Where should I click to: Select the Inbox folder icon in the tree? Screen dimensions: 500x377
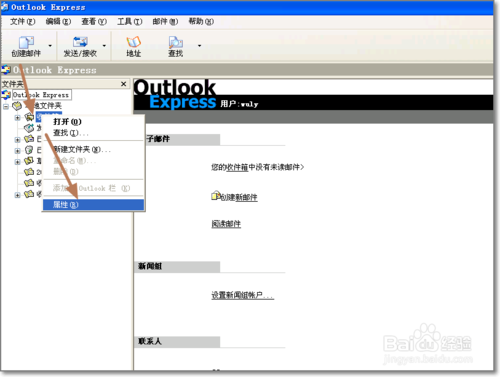click(29, 117)
